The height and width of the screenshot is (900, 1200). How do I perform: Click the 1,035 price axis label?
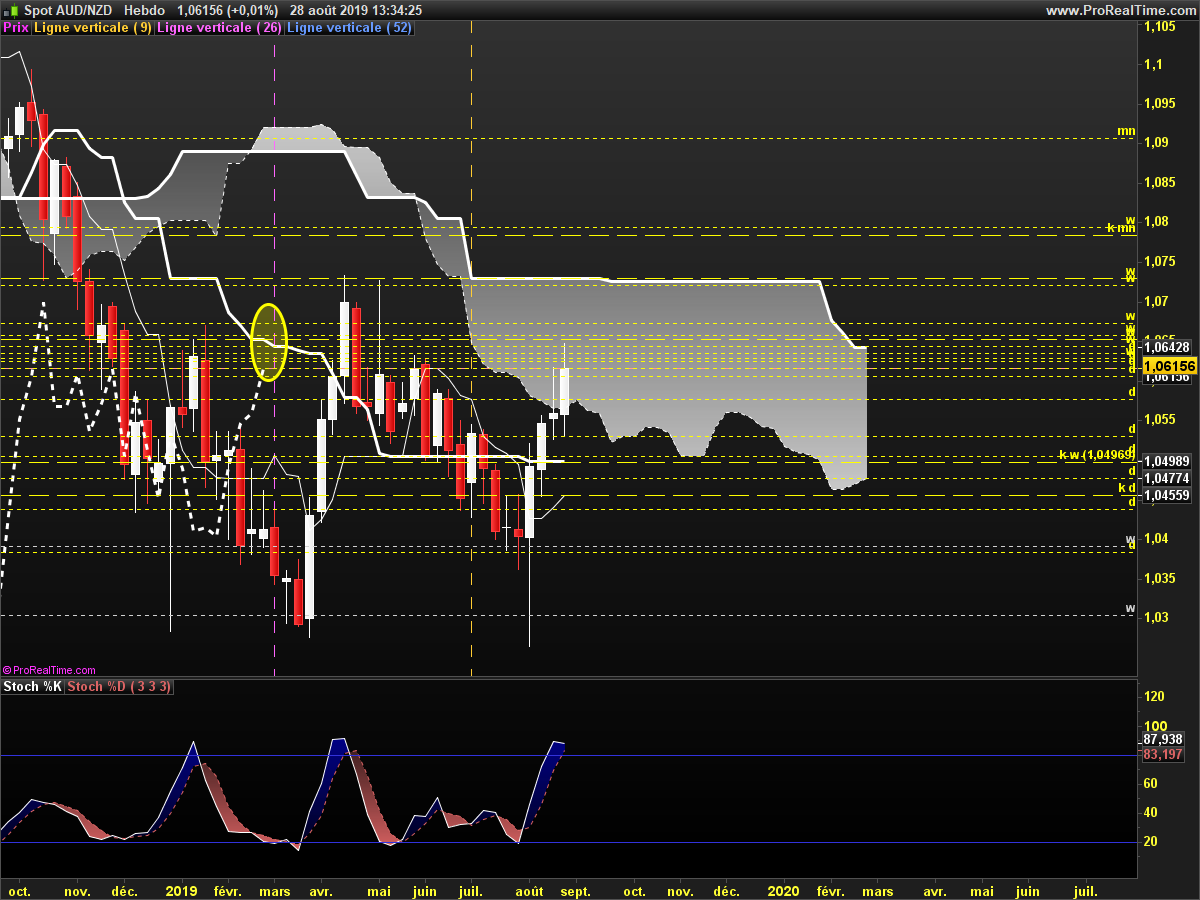point(1160,578)
